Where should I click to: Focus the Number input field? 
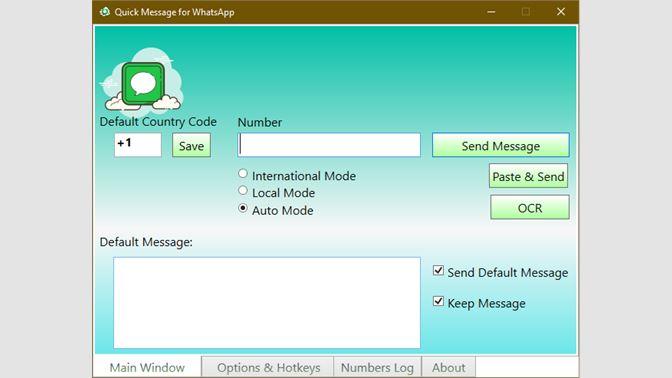[x=329, y=145]
